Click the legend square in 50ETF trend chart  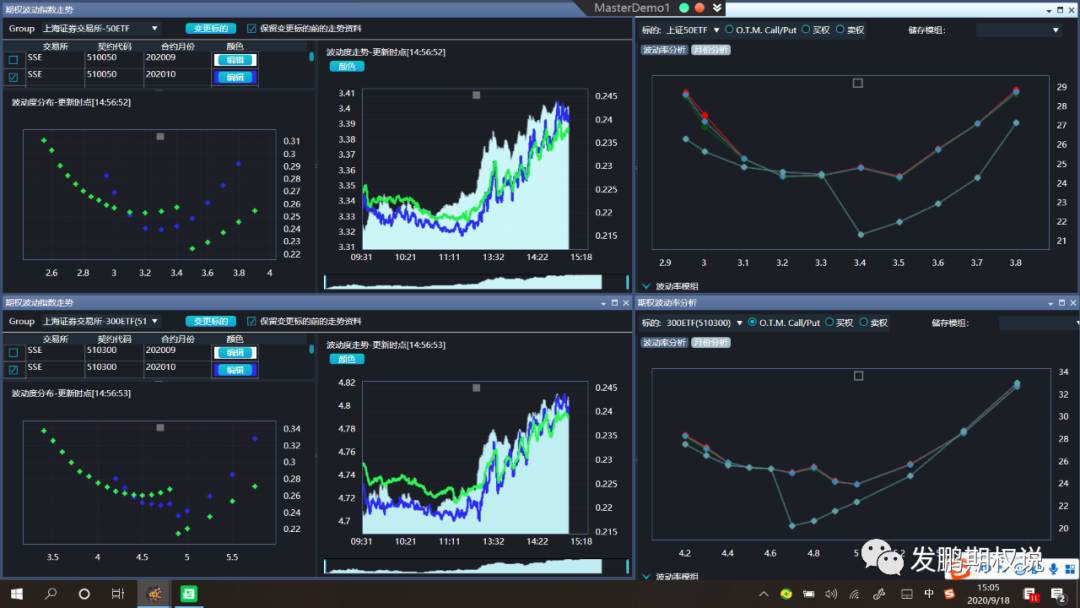click(476, 95)
